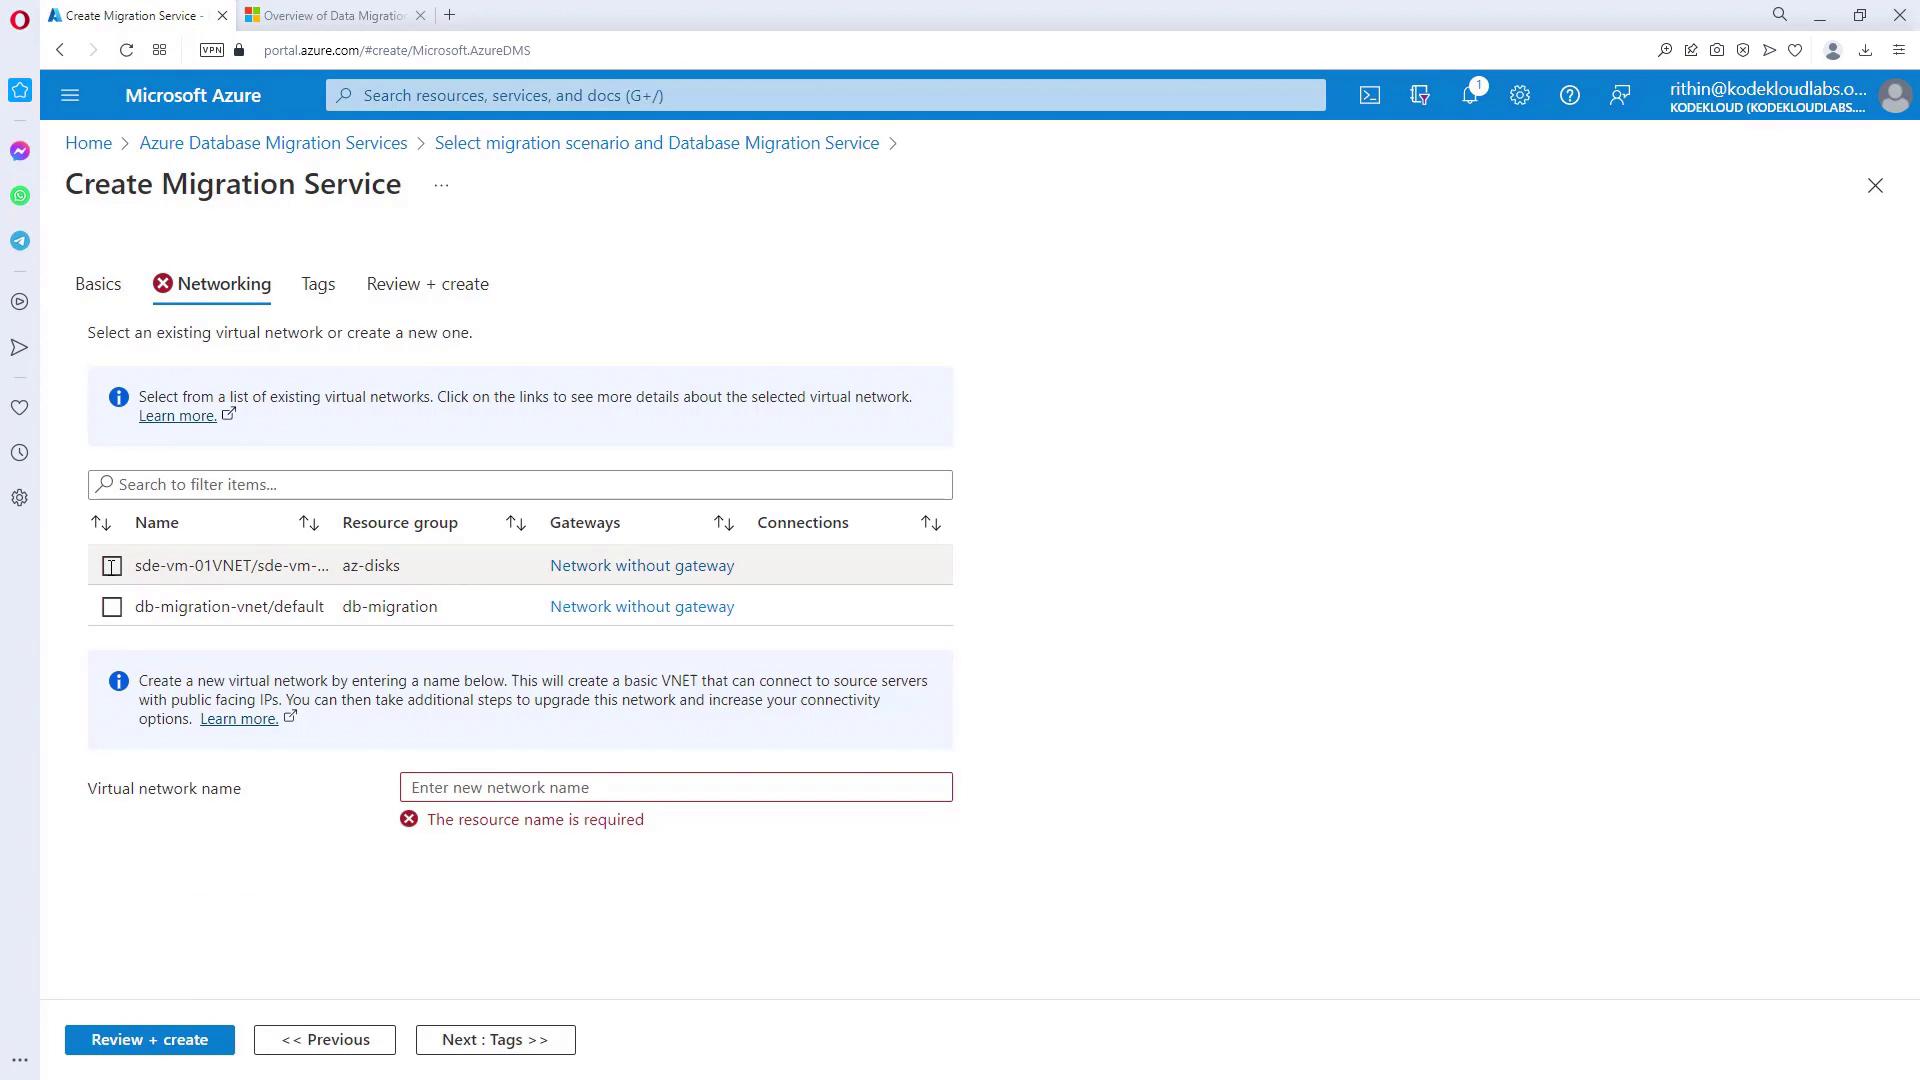Open Directories and subscriptions filter icon

tap(1419, 95)
